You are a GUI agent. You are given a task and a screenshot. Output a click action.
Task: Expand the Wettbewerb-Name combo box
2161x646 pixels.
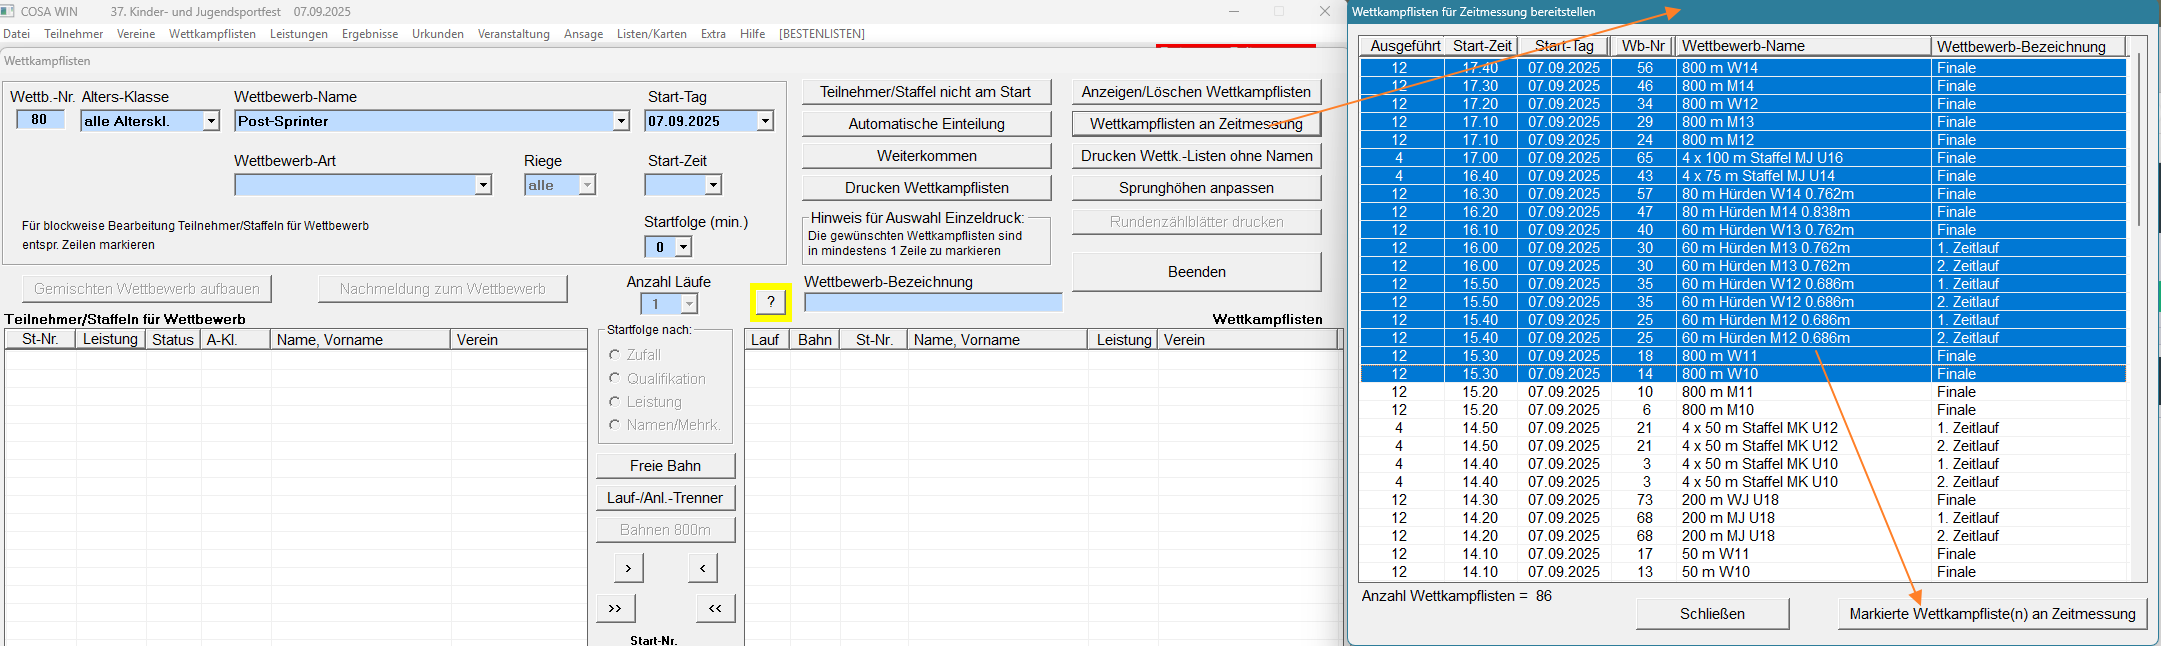621,121
